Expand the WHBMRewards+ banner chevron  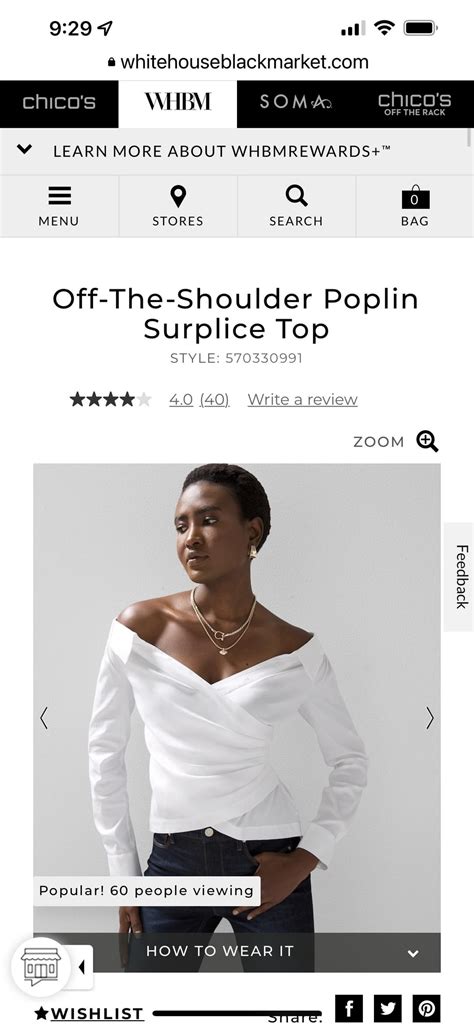(x=24, y=149)
